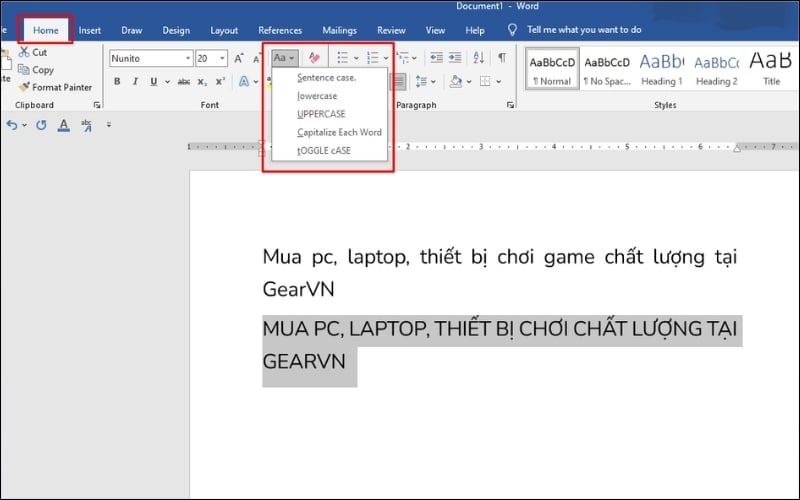The image size is (800, 500).
Task: Click the Redo arrow in quick access
Action: (41, 124)
